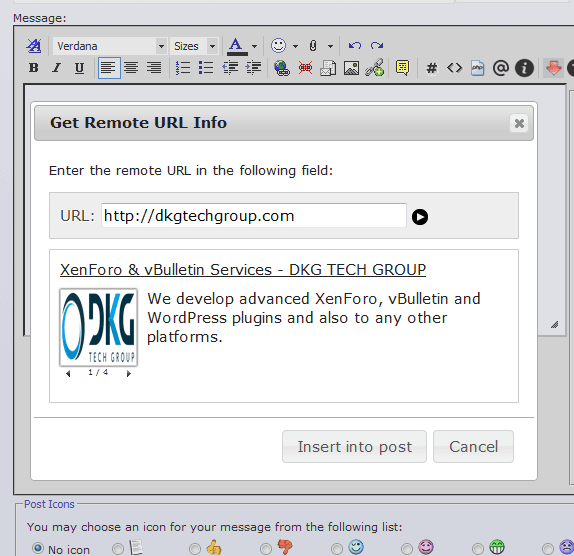
Task: Click the editor resize handle
Action: pos(555,324)
